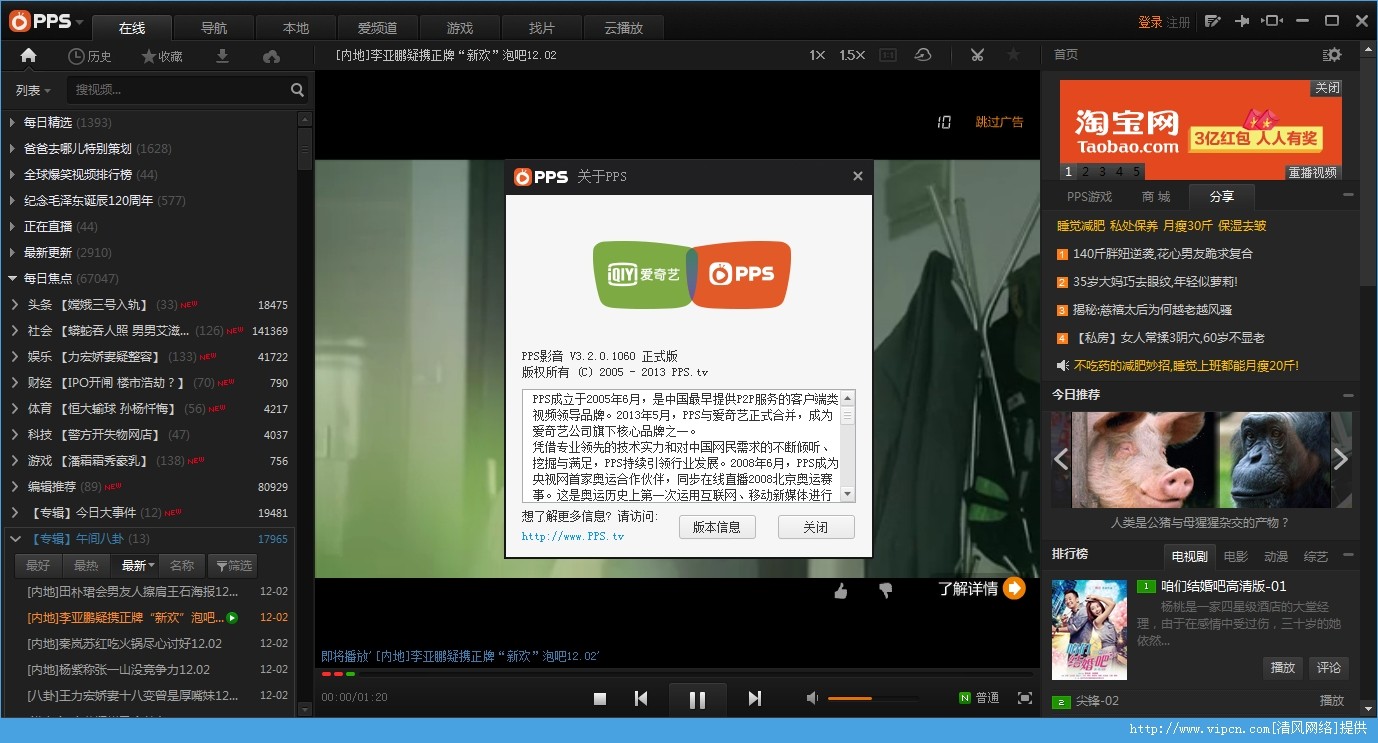Open the feedback note-pencil icon in title bar
The height and width of the screenshot is (743, 1378).
(x=1213, y=21)
